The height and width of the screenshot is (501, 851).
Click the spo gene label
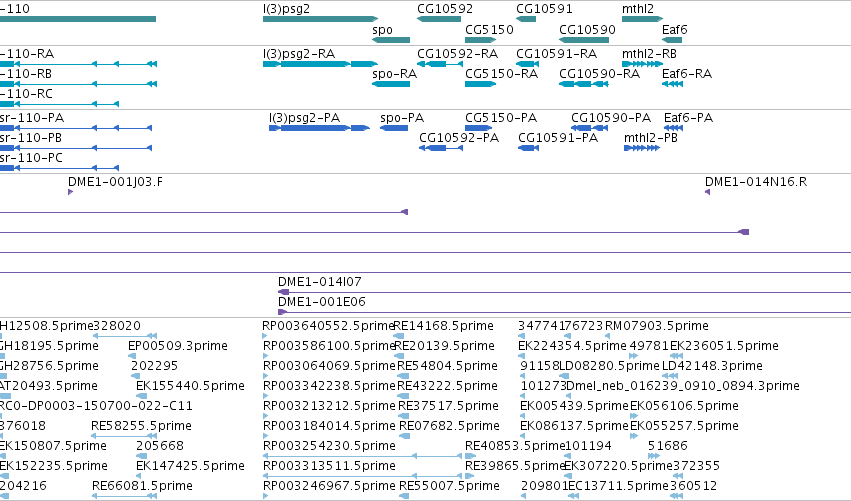coord(382,30)
